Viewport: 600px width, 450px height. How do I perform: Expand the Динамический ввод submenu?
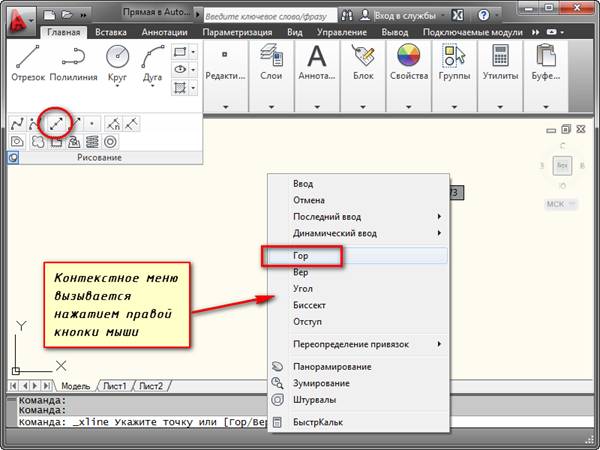pyautogui.click(x=359, y=233)
